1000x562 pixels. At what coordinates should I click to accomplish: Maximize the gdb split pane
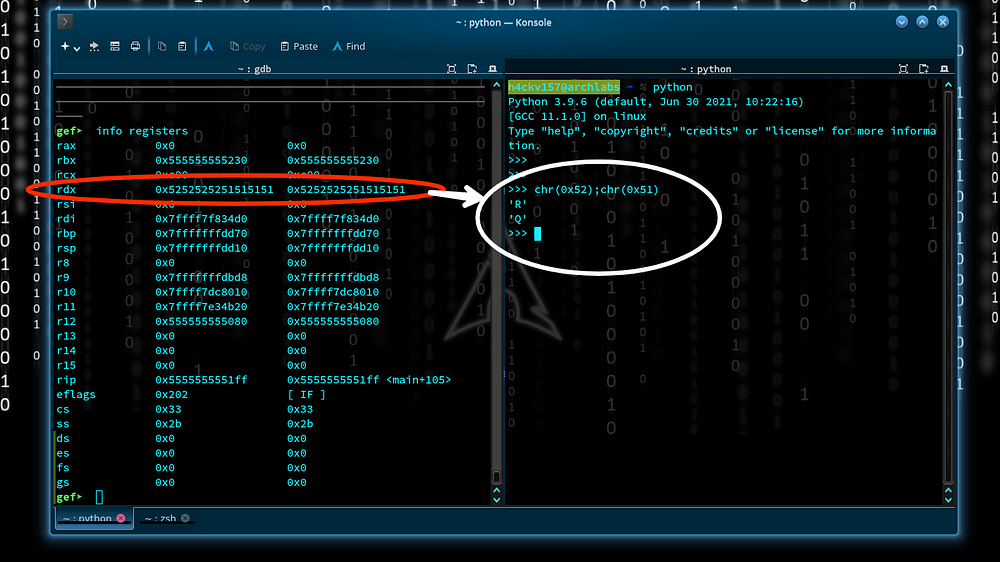452,69
